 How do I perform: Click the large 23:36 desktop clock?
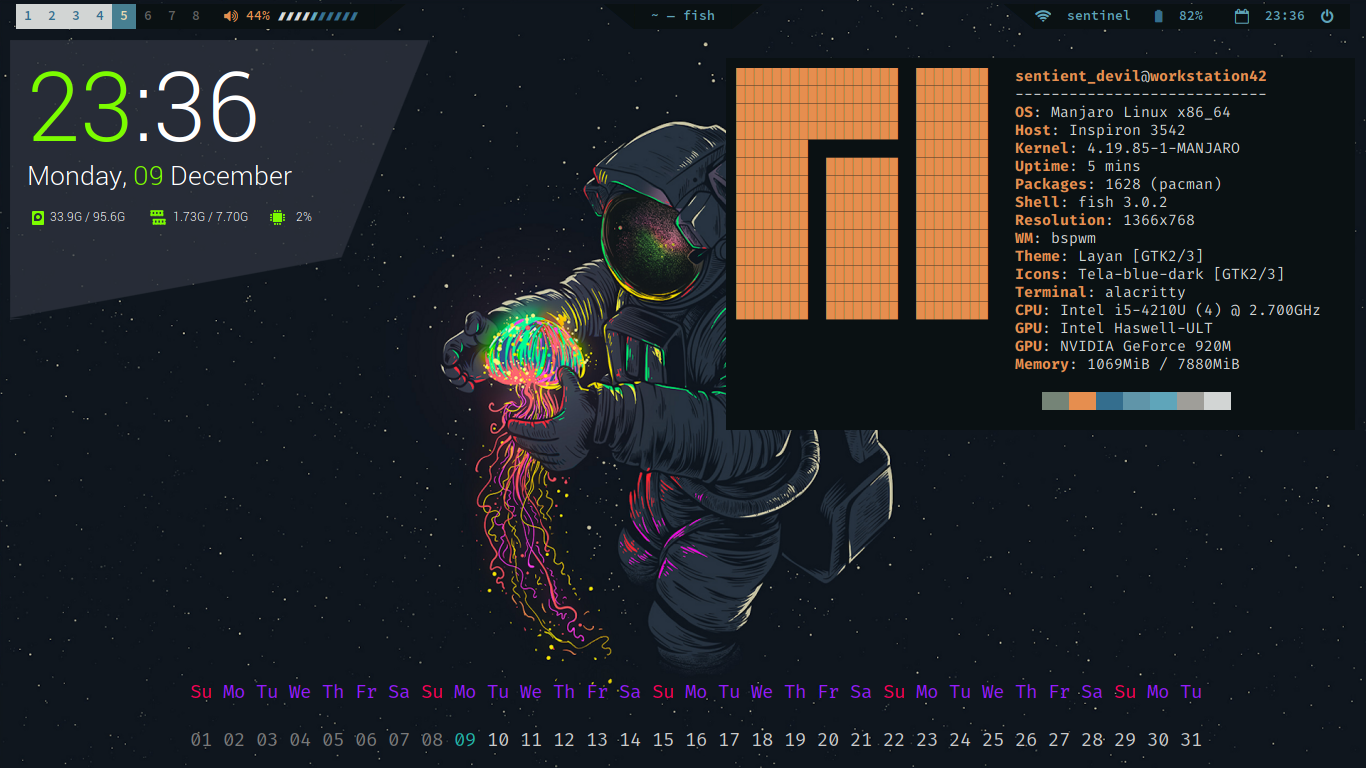point(144,106)
